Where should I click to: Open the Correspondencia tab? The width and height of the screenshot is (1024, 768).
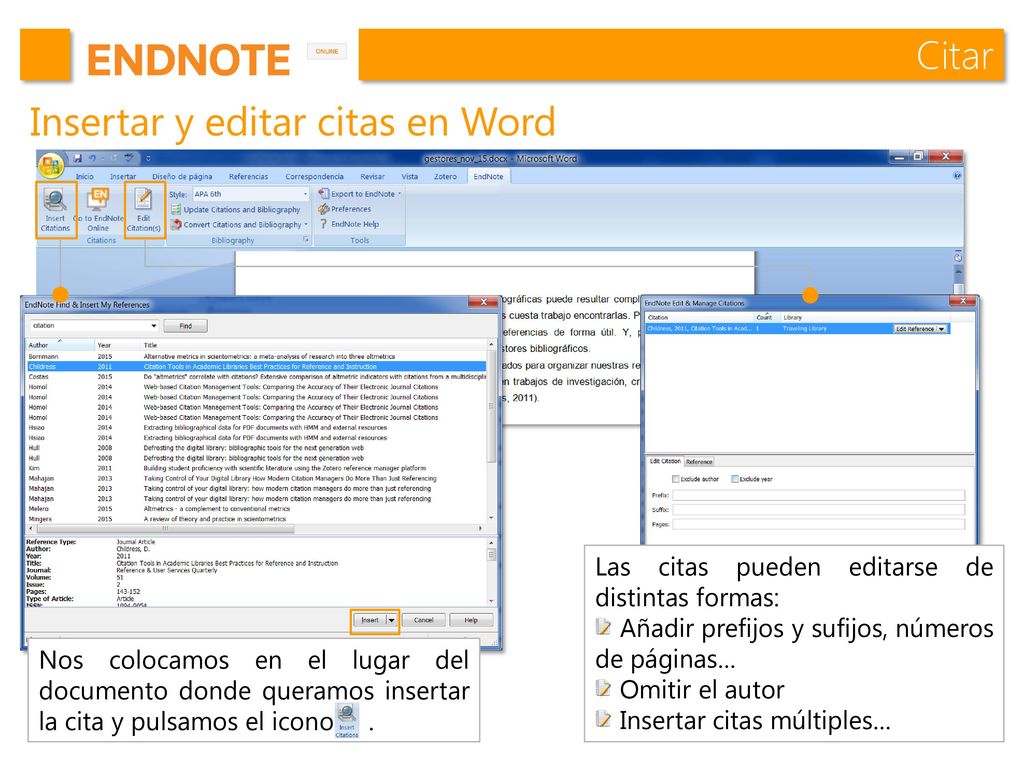(314, 177)
